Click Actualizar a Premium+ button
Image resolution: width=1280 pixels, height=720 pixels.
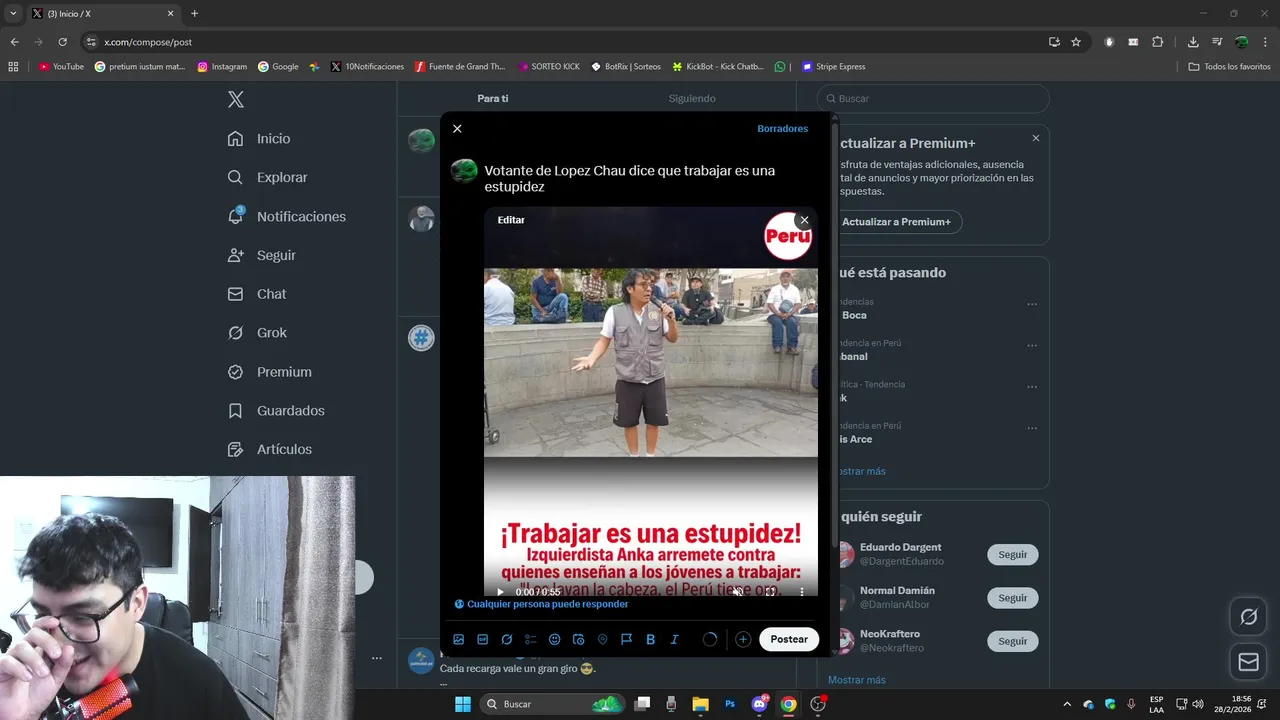pyautogui.click(x=896, y=222)
